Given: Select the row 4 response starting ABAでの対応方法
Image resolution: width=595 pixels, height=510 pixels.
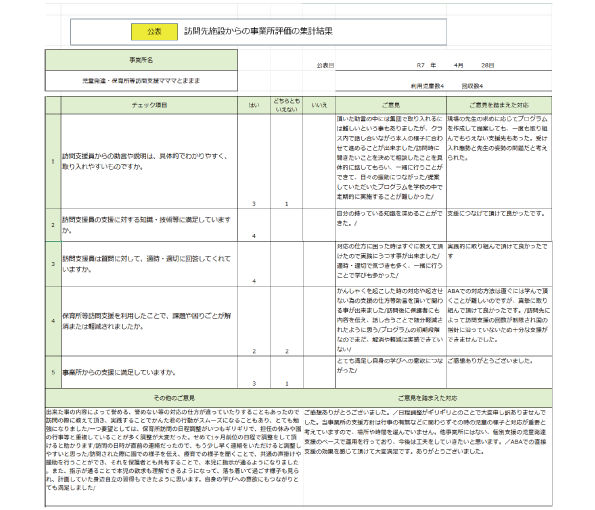Looking at the screenshot, I should (x=499, y=321).
